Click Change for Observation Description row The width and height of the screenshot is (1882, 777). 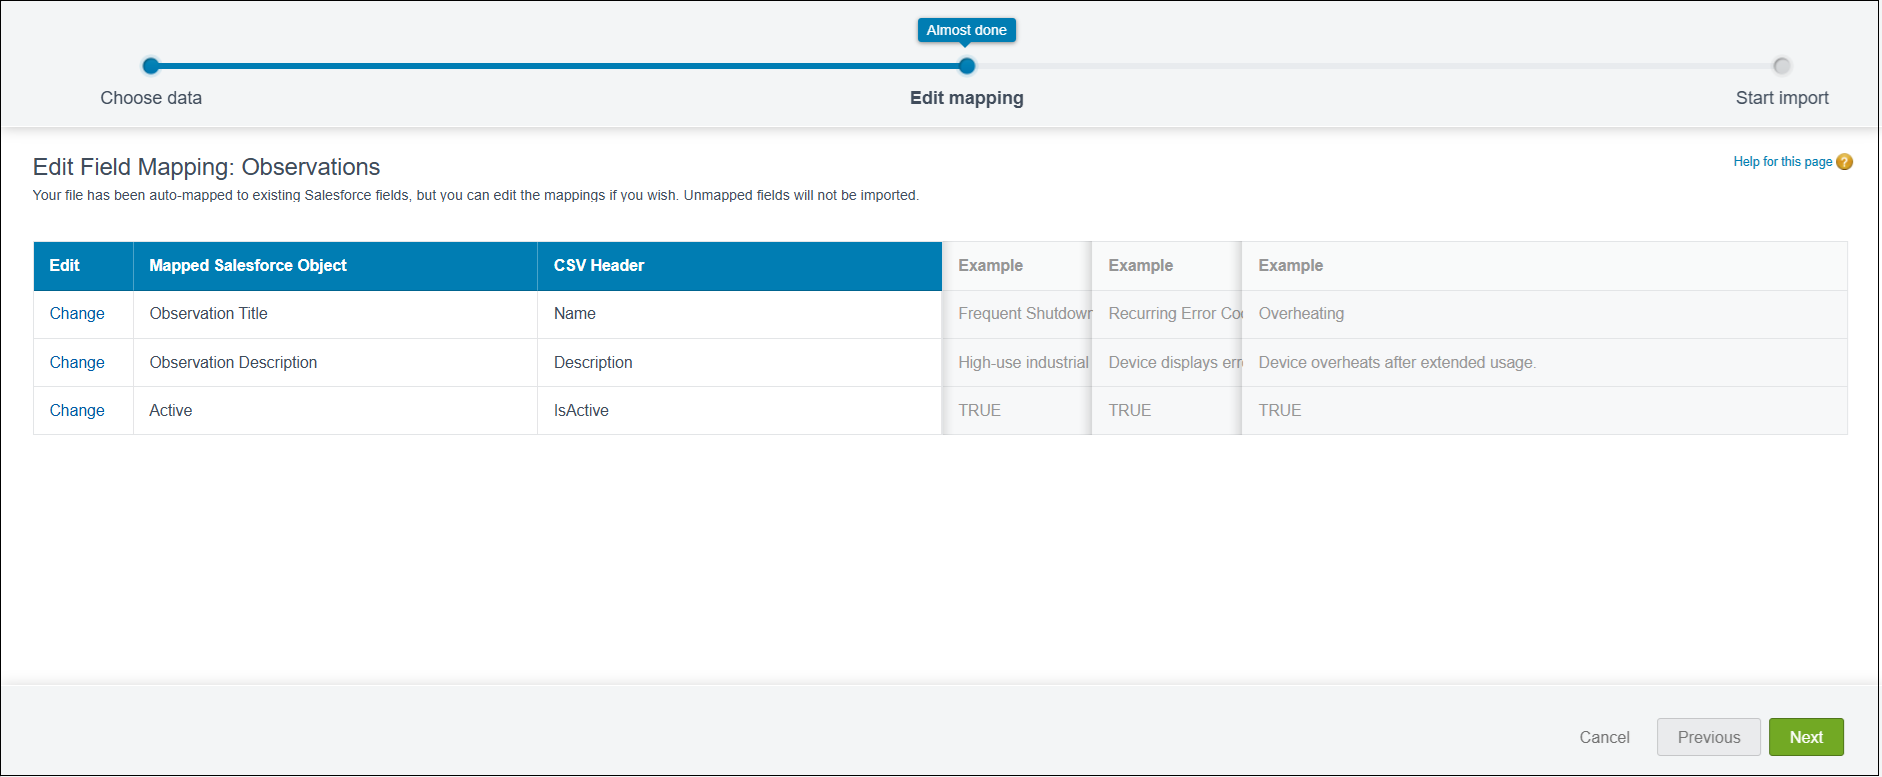pyautogui.click(x=77, y=363)
